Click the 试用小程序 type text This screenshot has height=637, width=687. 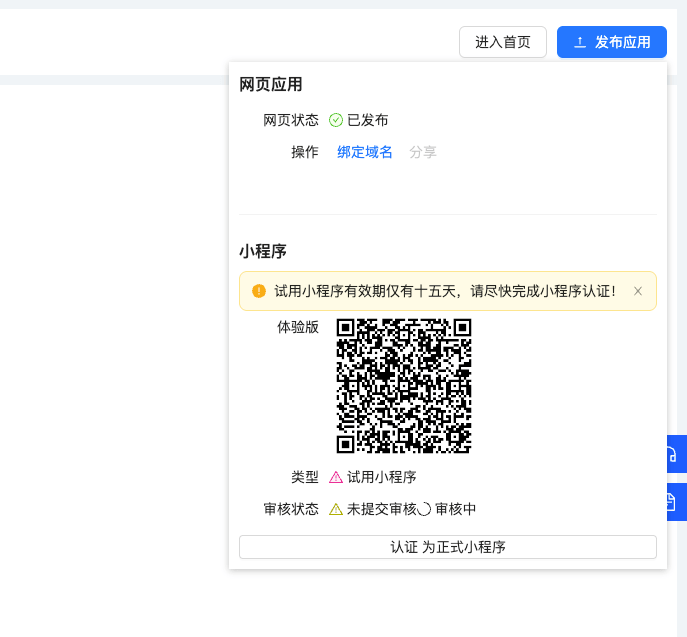coord(382,477)
